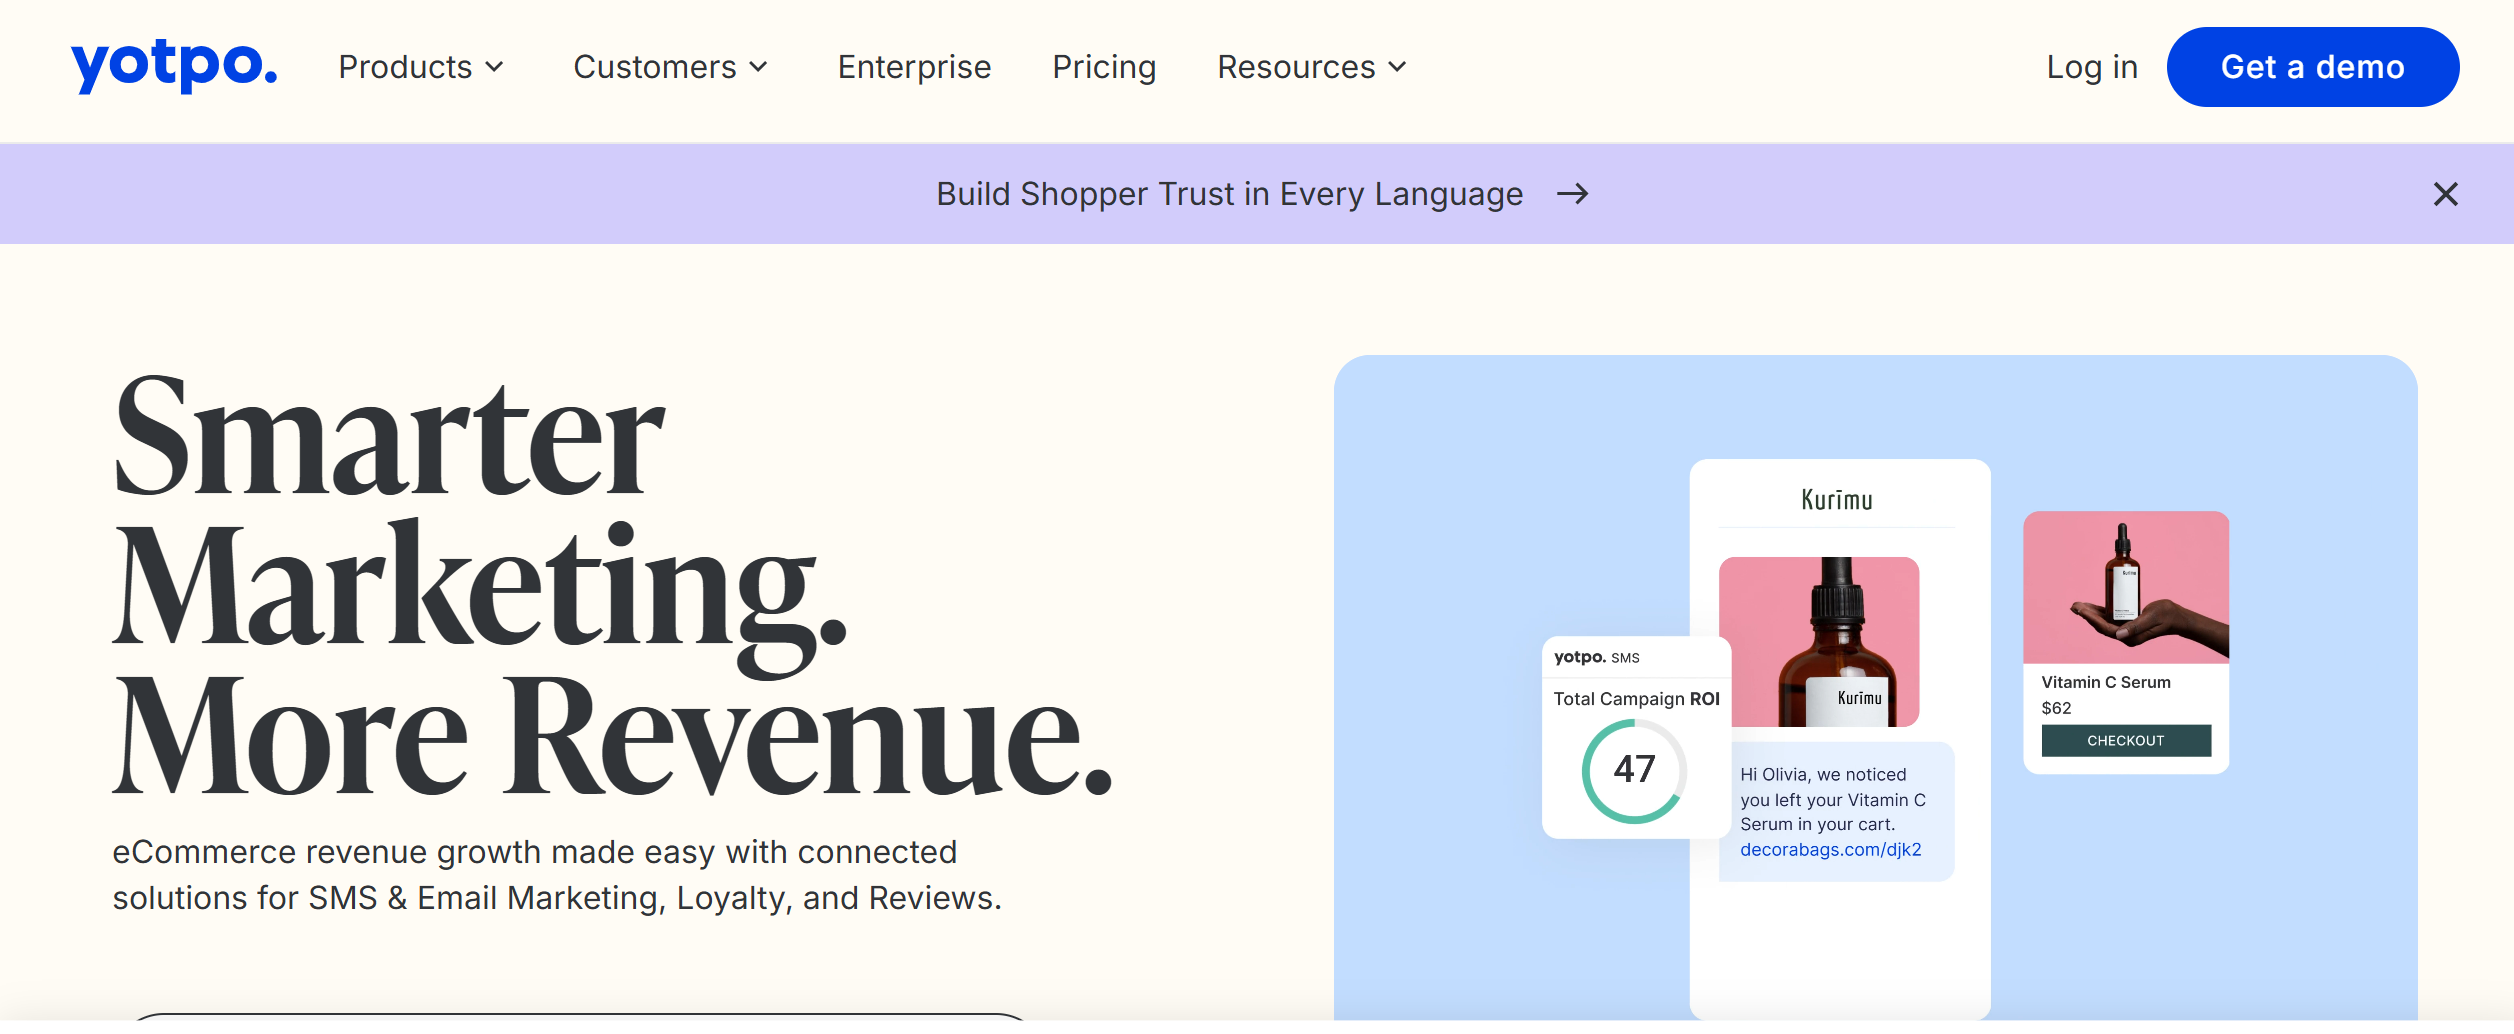Open the Build Shopper Trust banner link
Image resolution: width=2514 pixels, height=1034 pixels.
(1229, 194)
